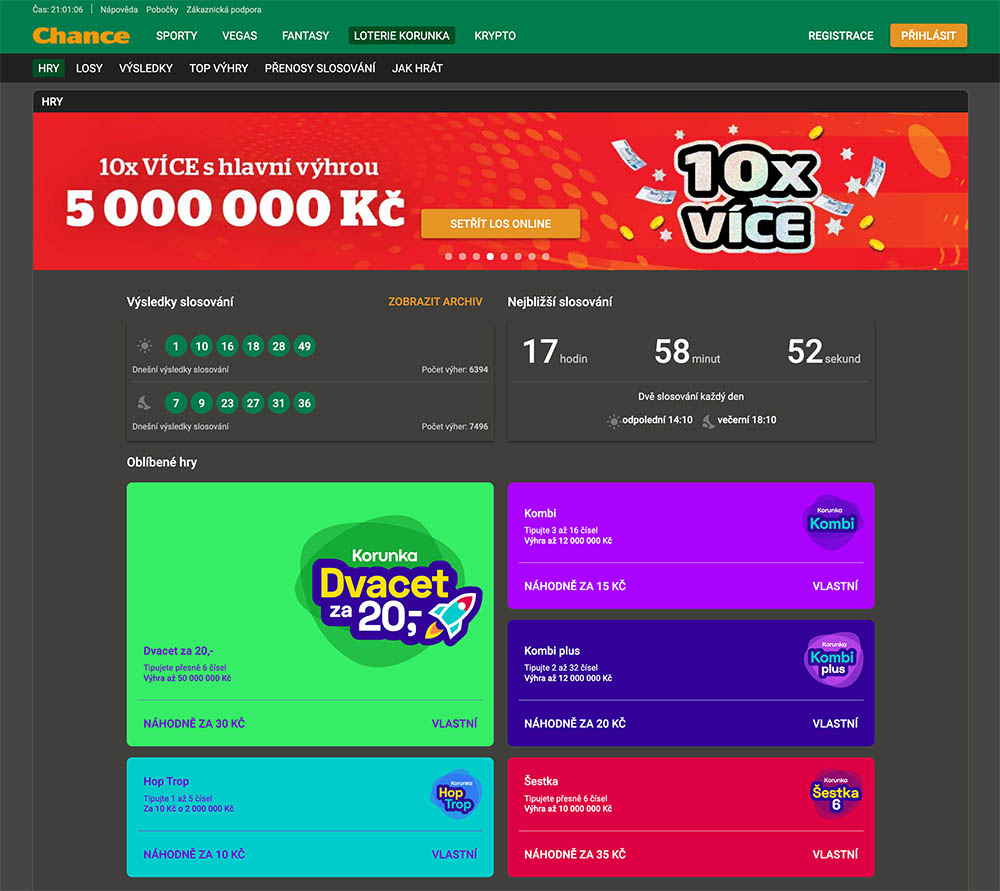Select the green number ball 16
Screen dimensions: 1000x891
[227, 346]
